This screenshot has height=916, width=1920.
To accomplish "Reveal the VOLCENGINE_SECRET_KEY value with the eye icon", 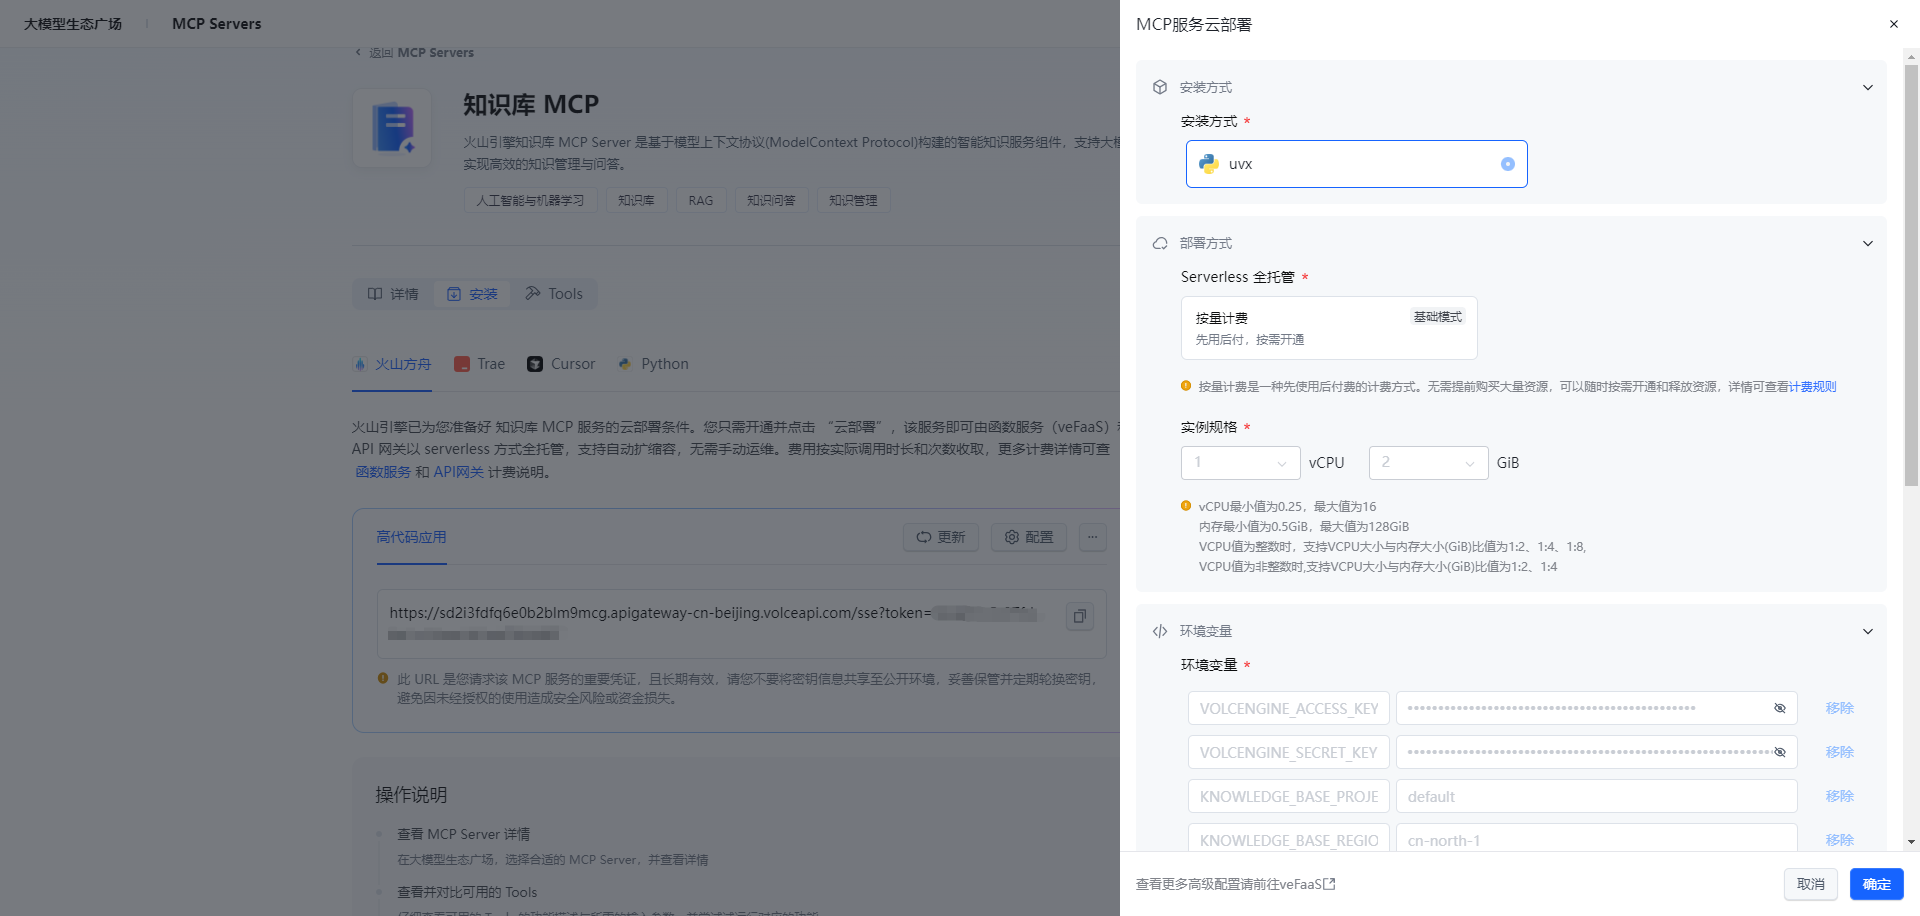I will coord(1780,752).
